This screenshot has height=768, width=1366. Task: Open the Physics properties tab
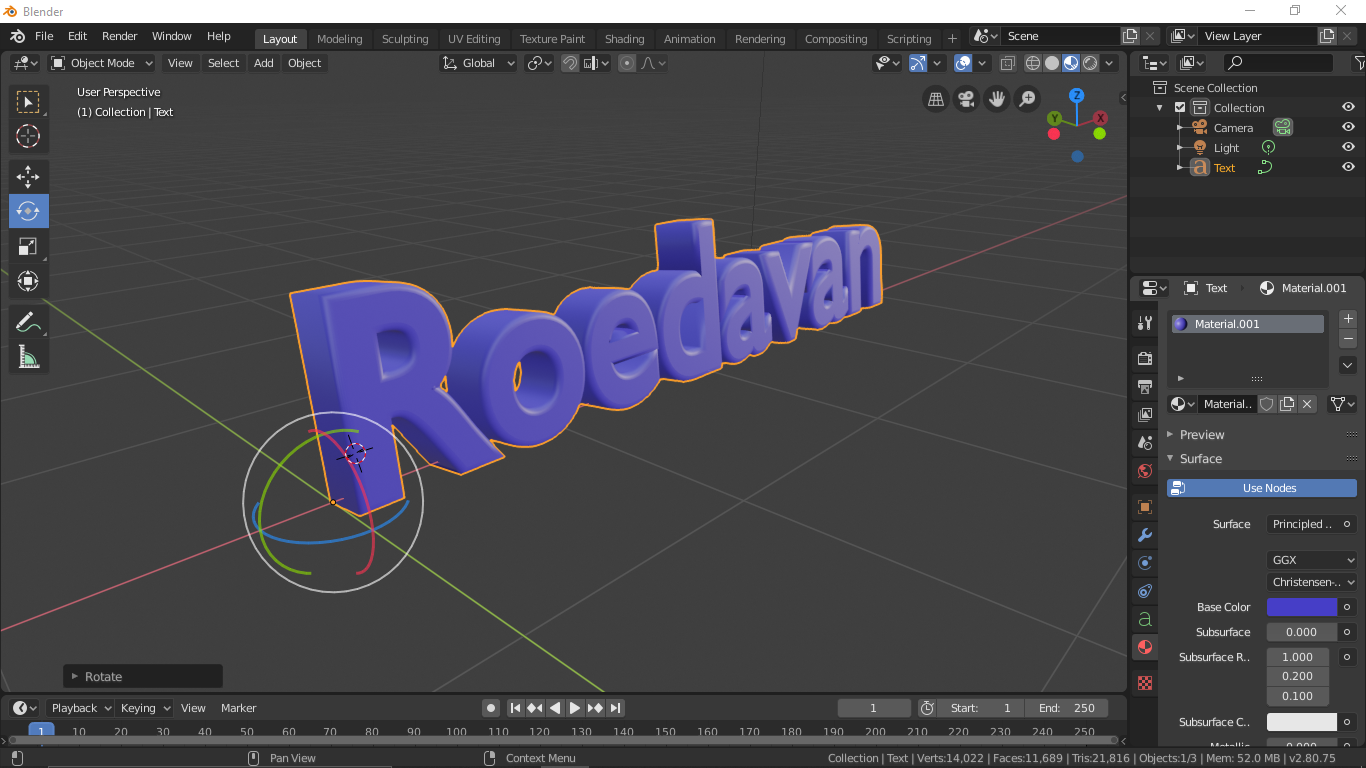(1145, 563)
